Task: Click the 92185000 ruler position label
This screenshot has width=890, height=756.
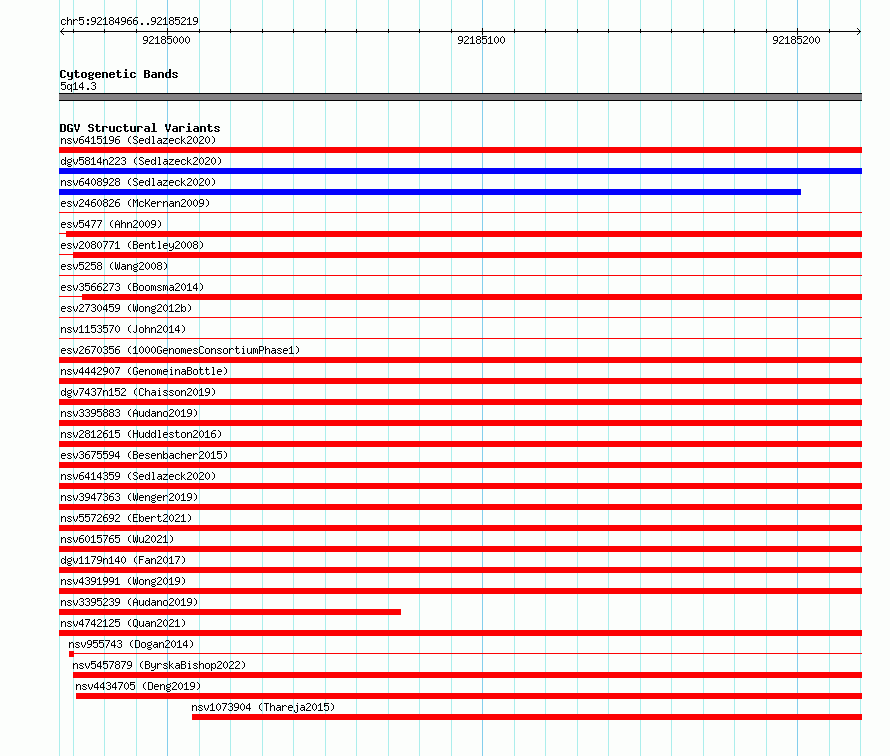Action: point(166,40)
